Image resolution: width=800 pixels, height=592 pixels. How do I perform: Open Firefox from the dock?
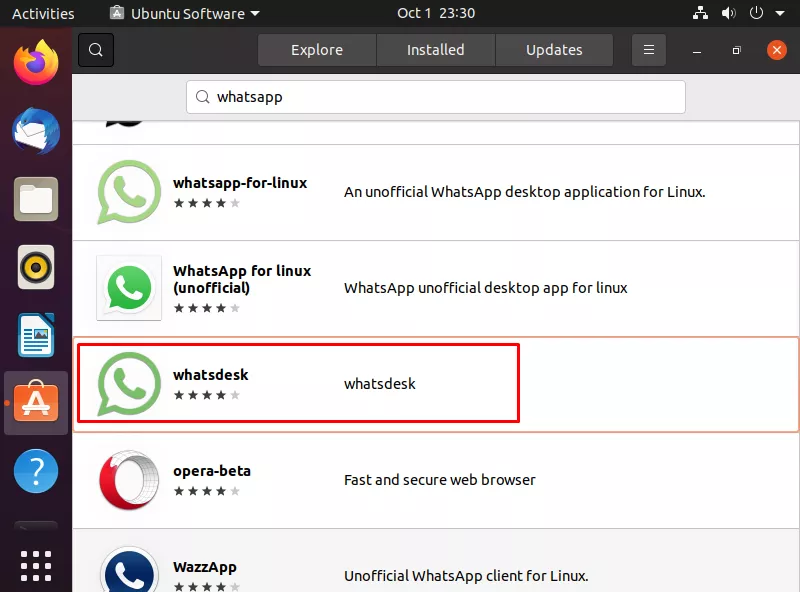pyautogui.click(x=36, y=63)
